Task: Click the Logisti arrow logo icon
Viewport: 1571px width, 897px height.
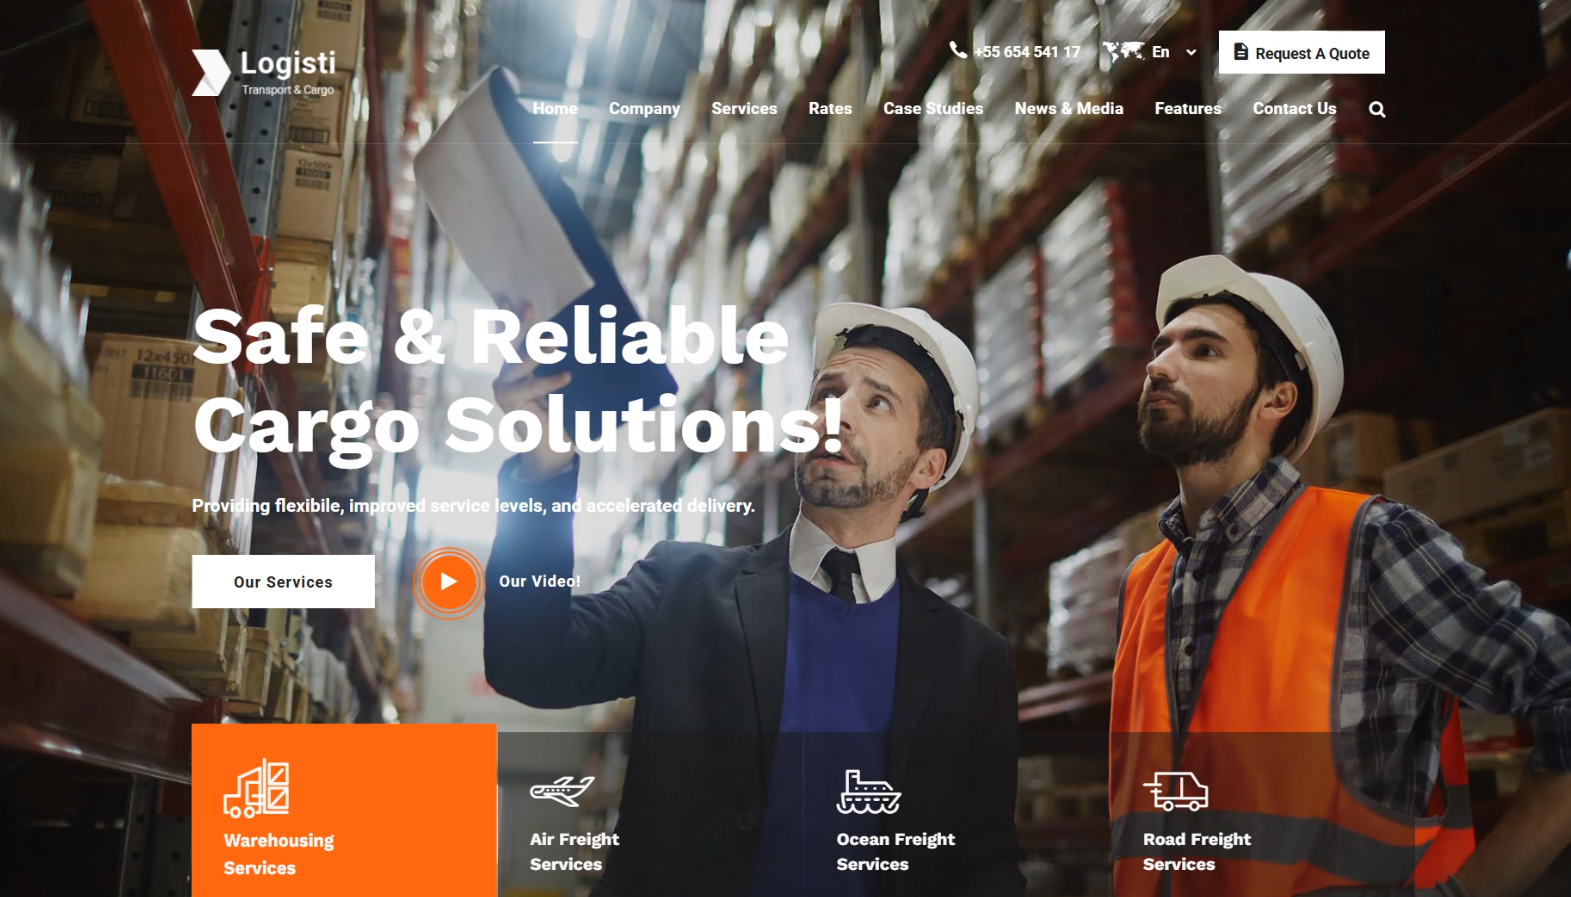Action: pos(211,73)
